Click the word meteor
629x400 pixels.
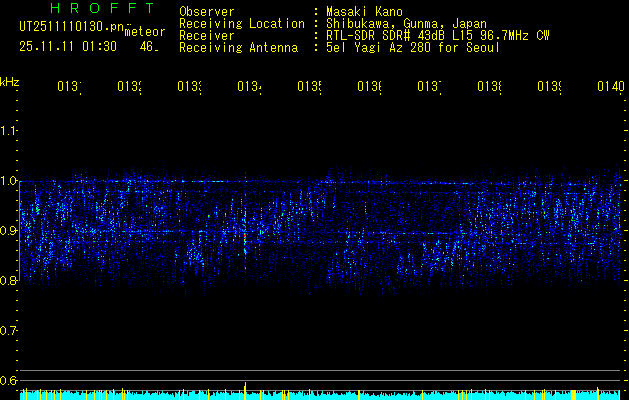click(x=144, y=32)
